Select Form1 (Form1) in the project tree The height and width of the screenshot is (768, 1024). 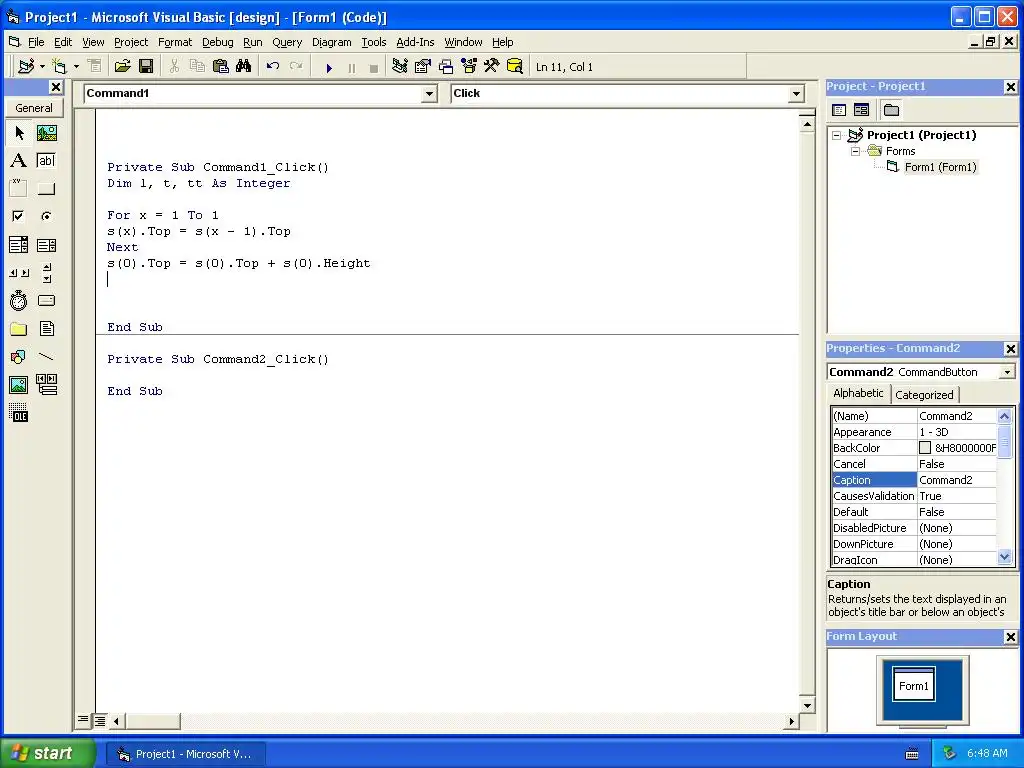pos(940,167)
